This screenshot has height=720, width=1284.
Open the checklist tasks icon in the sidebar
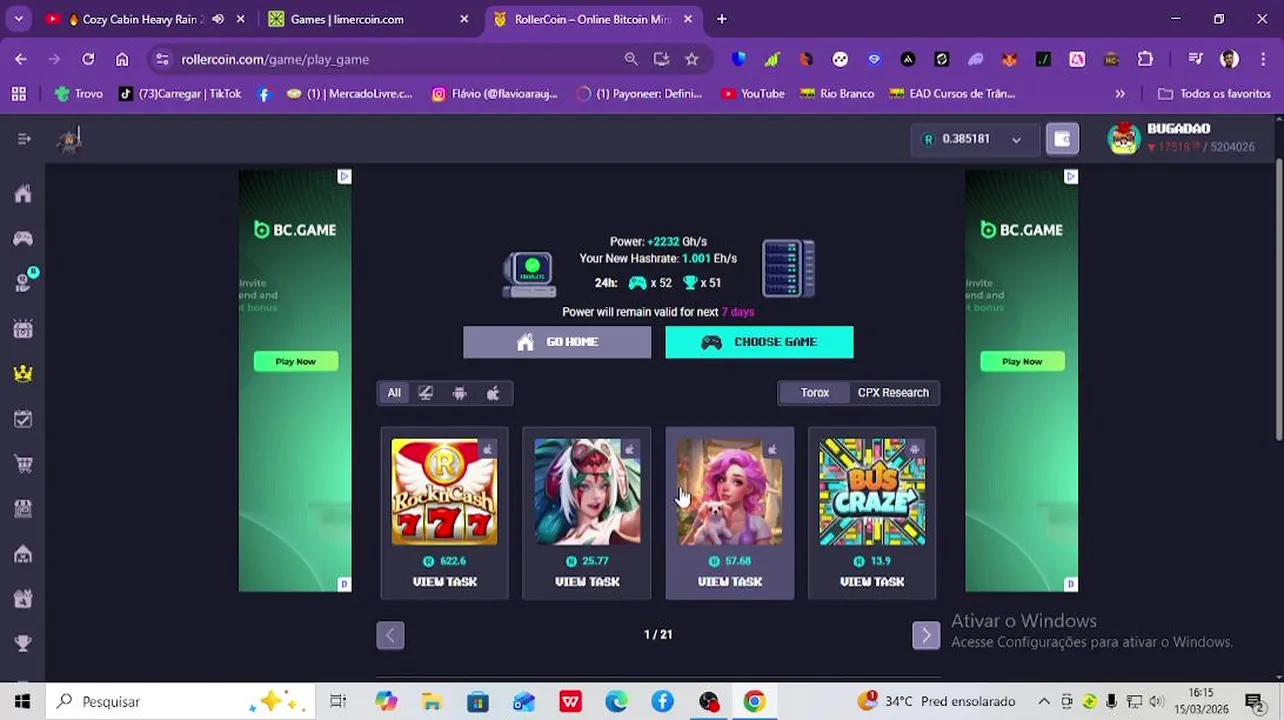[x=23, y=419]
